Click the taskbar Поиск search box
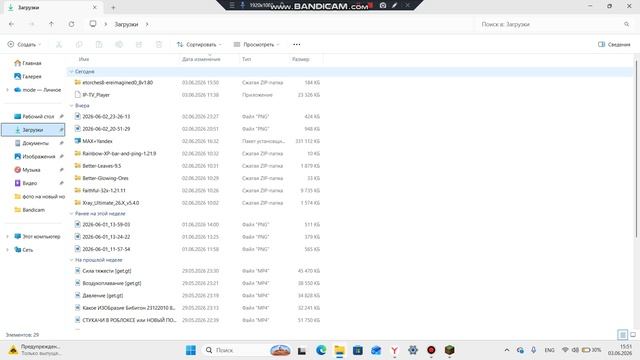The height and width of the screenshot is (360, 640). click(235, 350)
